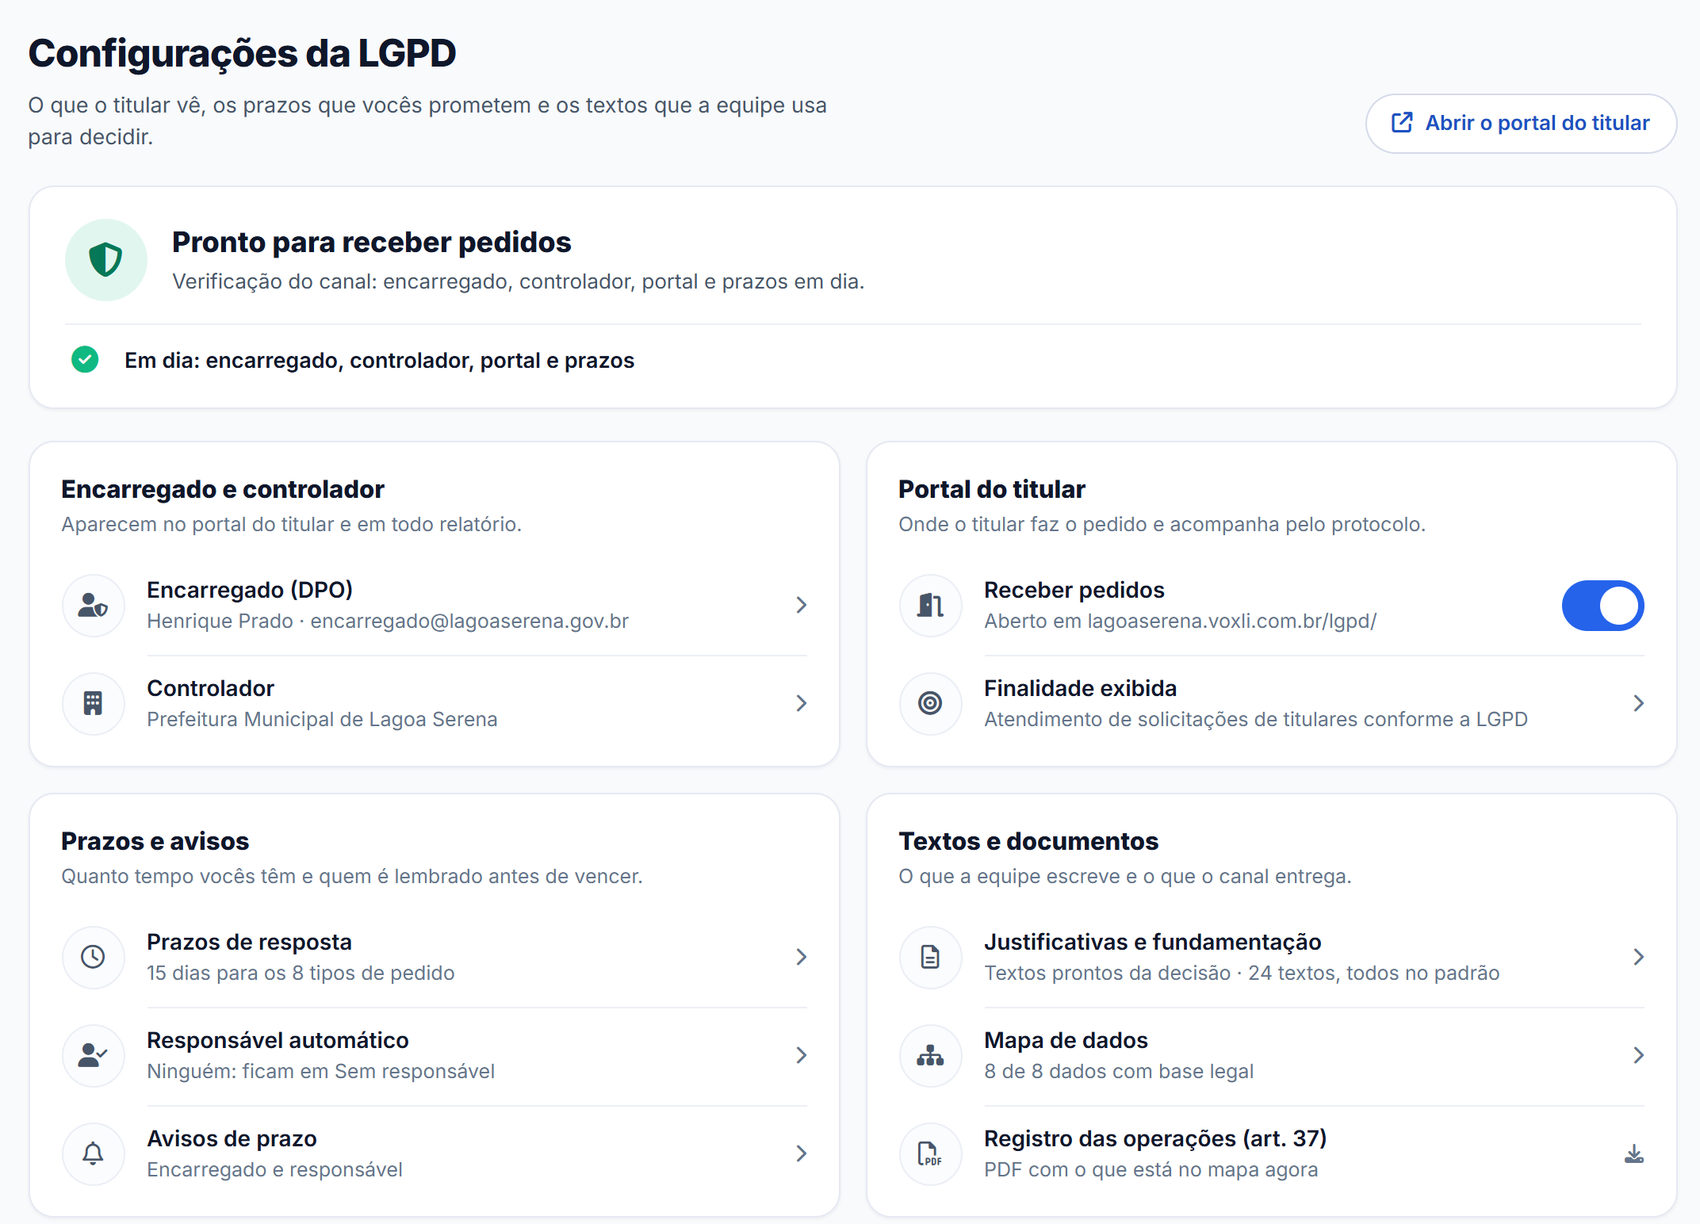The width and height of the screenshot is (1700, 1224).
Task: Click the Prazos de resposta clock icon
Action: tap(93, 957)
